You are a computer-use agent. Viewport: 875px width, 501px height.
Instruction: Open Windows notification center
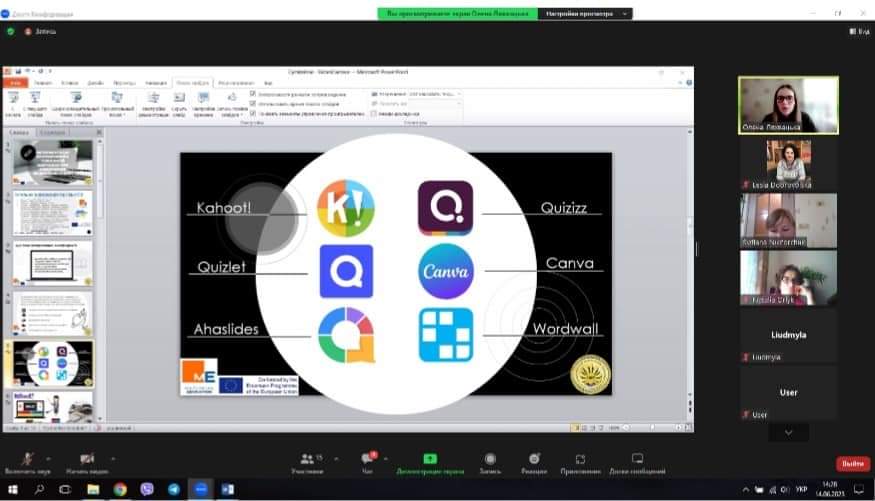click(859, 489)
